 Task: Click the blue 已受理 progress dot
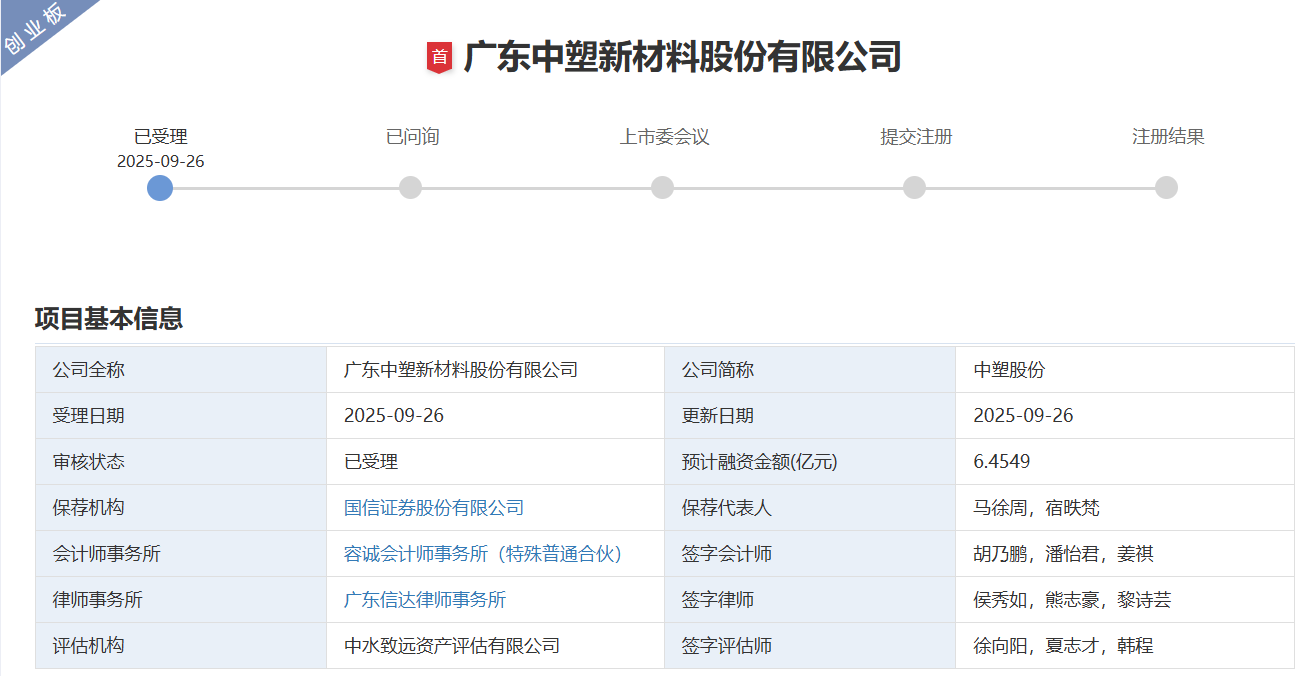[160, 188]
